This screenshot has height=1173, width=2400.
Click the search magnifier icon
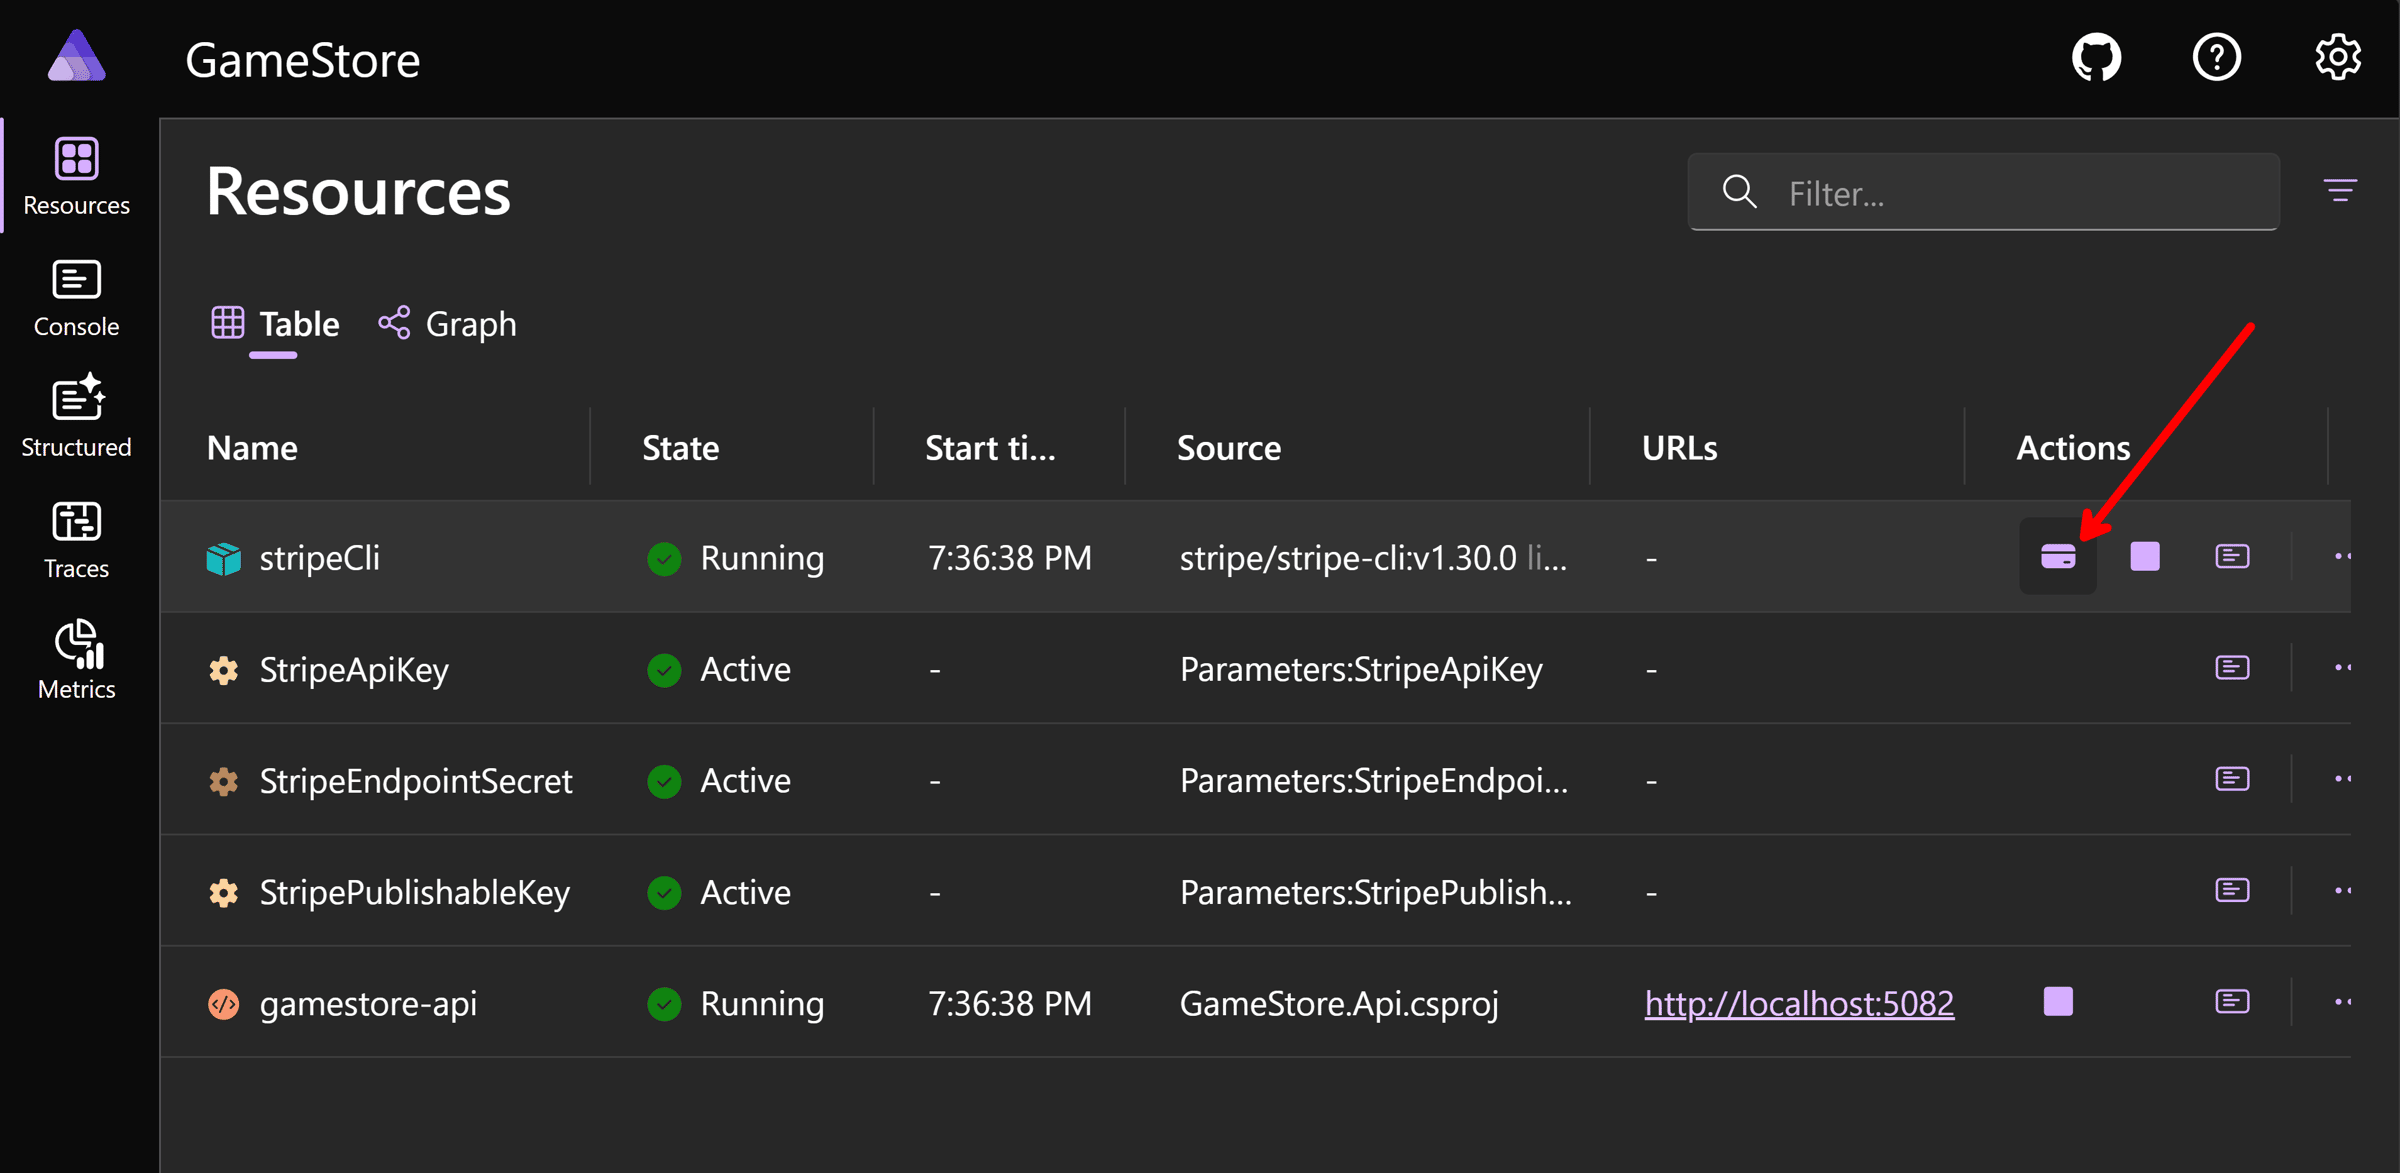click(1740, 191)
